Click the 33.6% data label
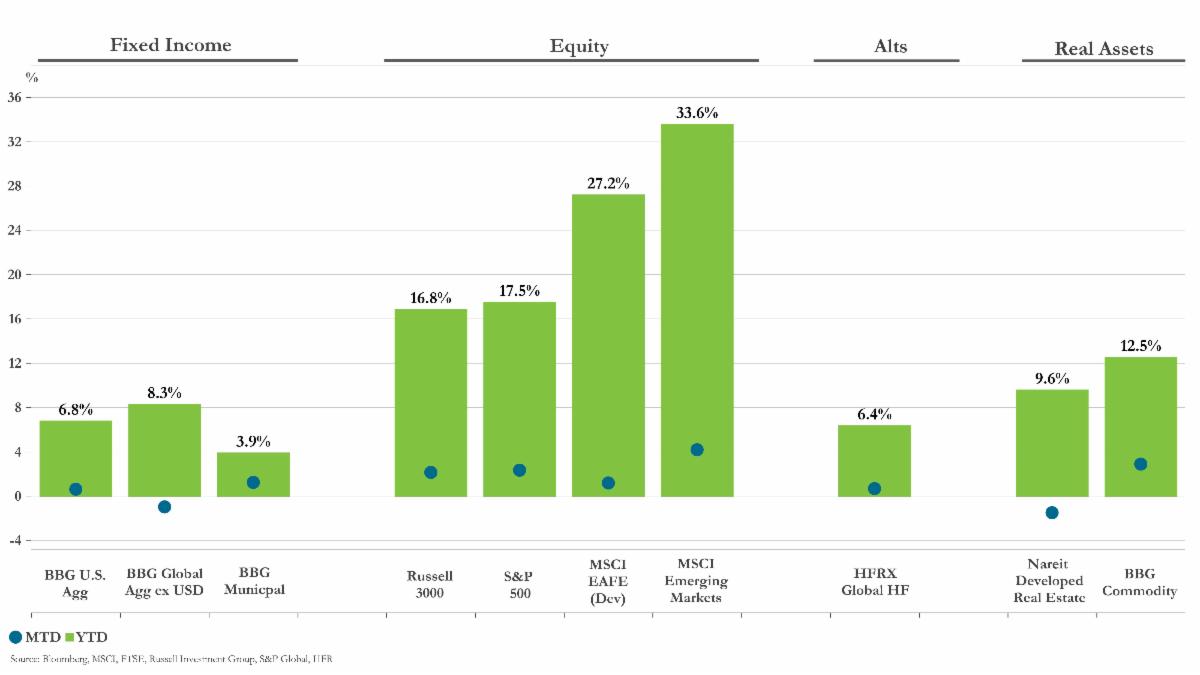1200x675 pixels. [x=697, y=113]
